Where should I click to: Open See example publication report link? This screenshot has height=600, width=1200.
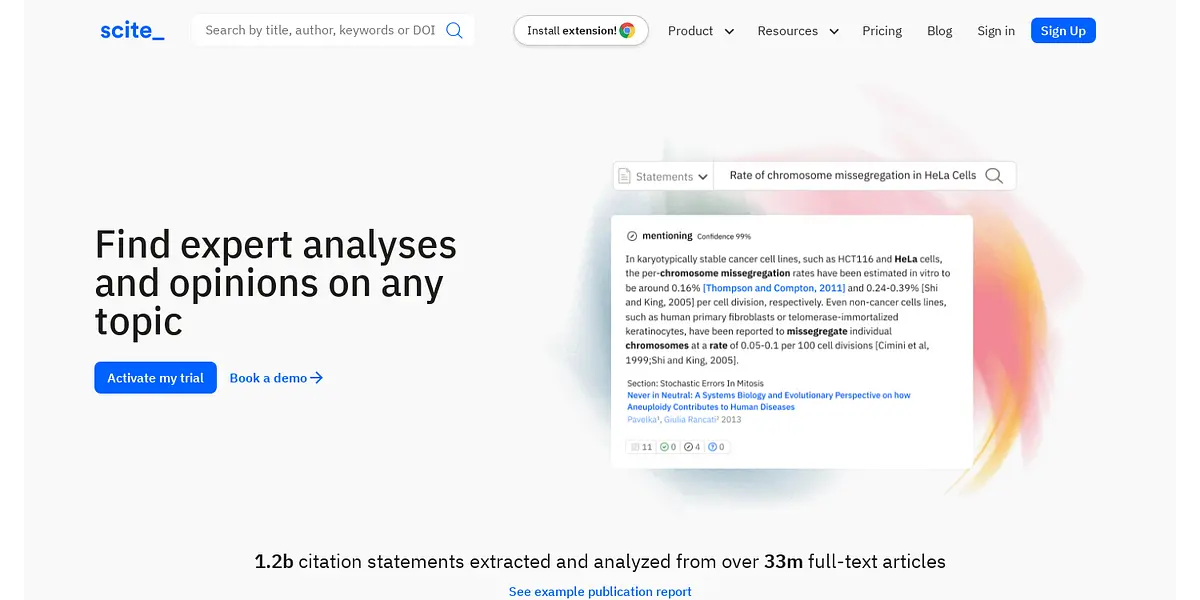pyautogui.click(x=600, y=591)
